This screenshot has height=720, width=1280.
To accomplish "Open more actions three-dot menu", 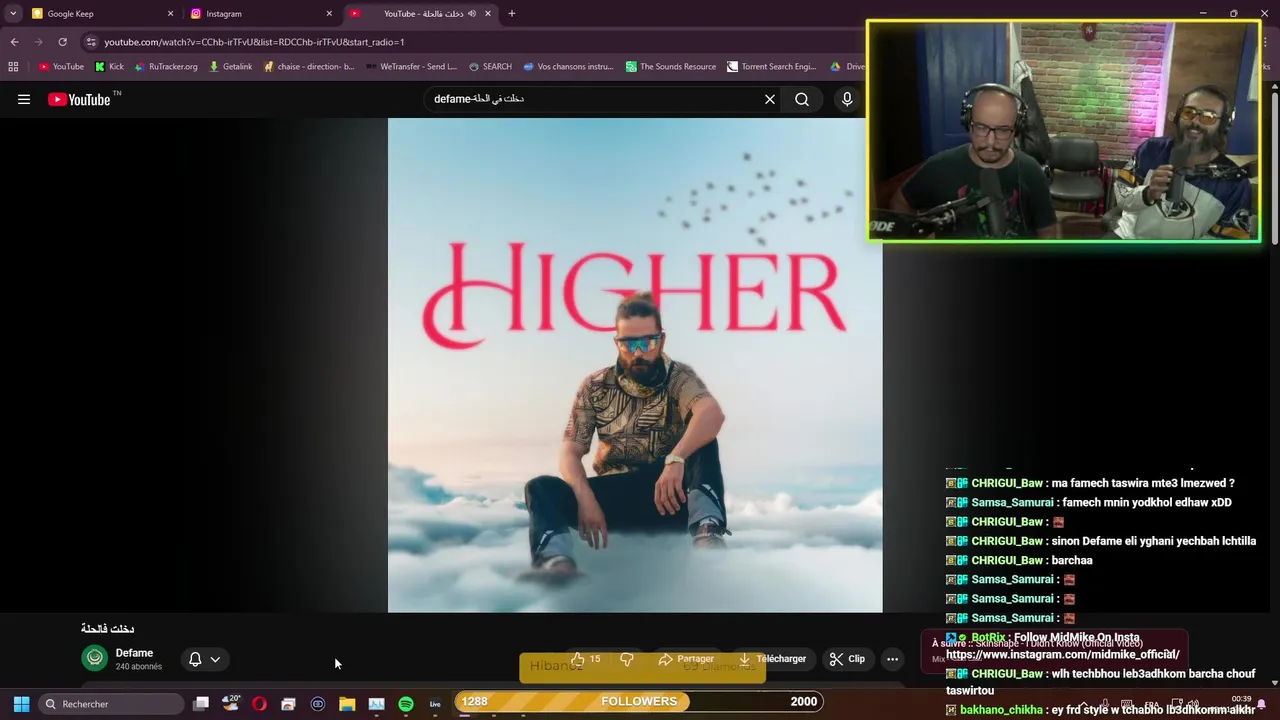I will (893, 659).
